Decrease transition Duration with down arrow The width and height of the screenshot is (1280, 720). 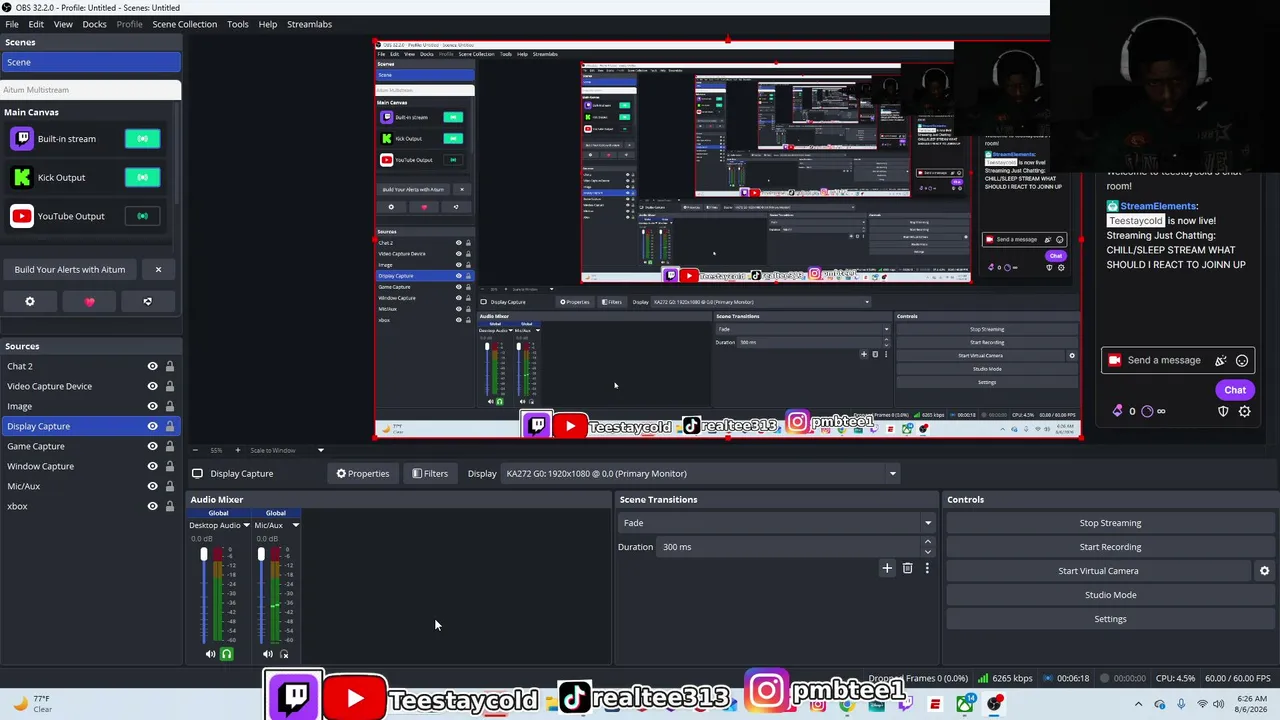click(x=928, y=552)
